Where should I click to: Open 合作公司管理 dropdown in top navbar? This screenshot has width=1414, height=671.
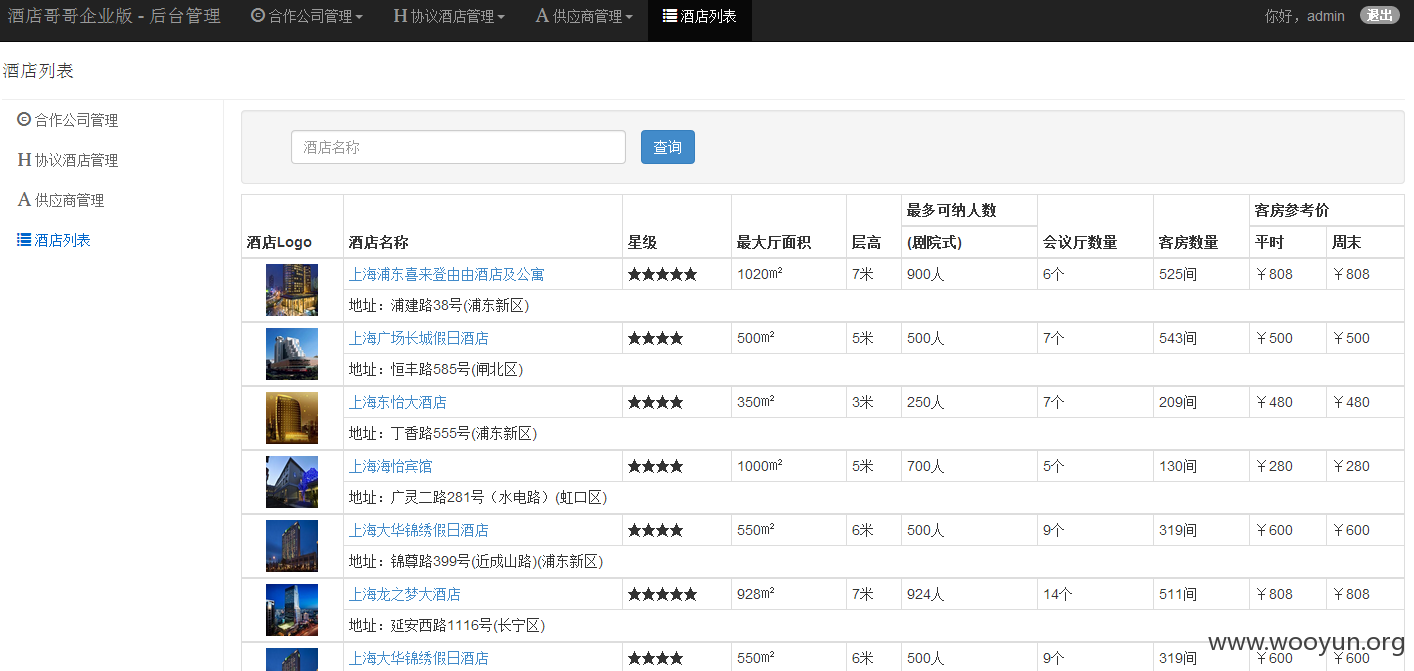pyautogui.click(x=307, y=16)
